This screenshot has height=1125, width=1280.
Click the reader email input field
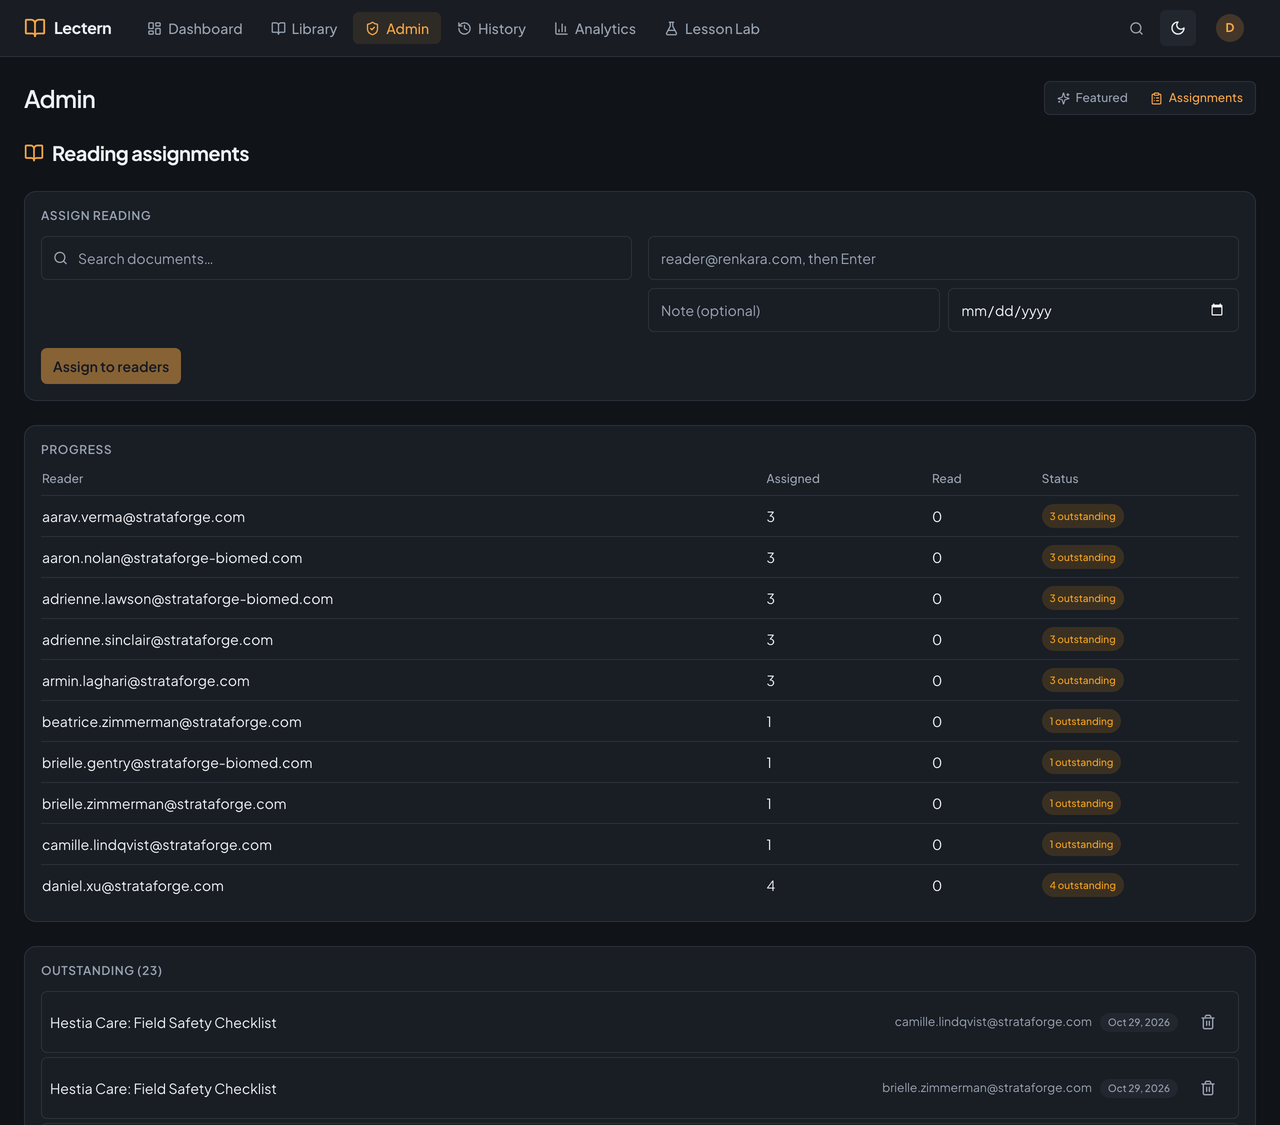[x=943, y=258]
